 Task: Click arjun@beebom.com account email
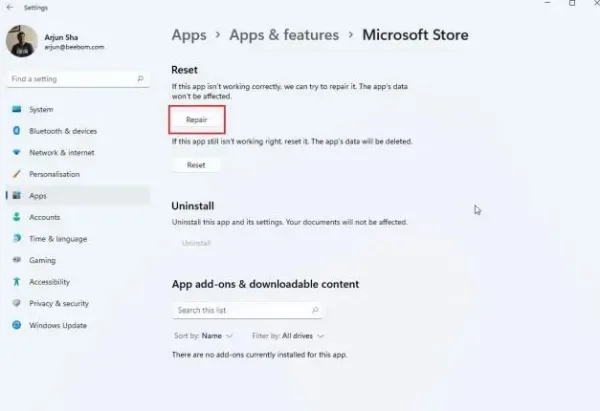click(x=74, y=47)
